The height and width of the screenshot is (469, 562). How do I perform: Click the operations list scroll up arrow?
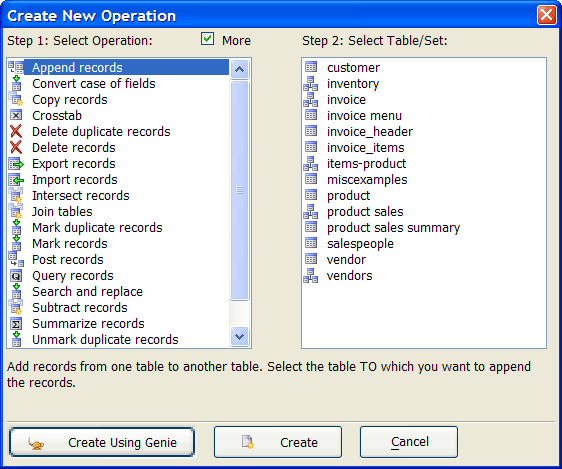(239, 69)
